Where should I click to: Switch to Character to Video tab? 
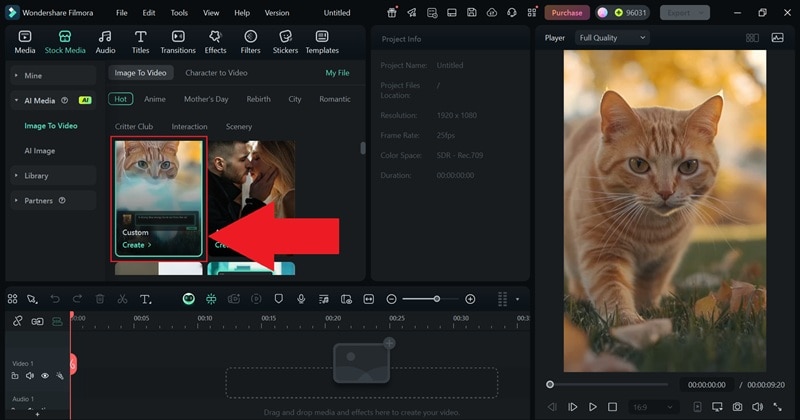(x=216, y=73)
